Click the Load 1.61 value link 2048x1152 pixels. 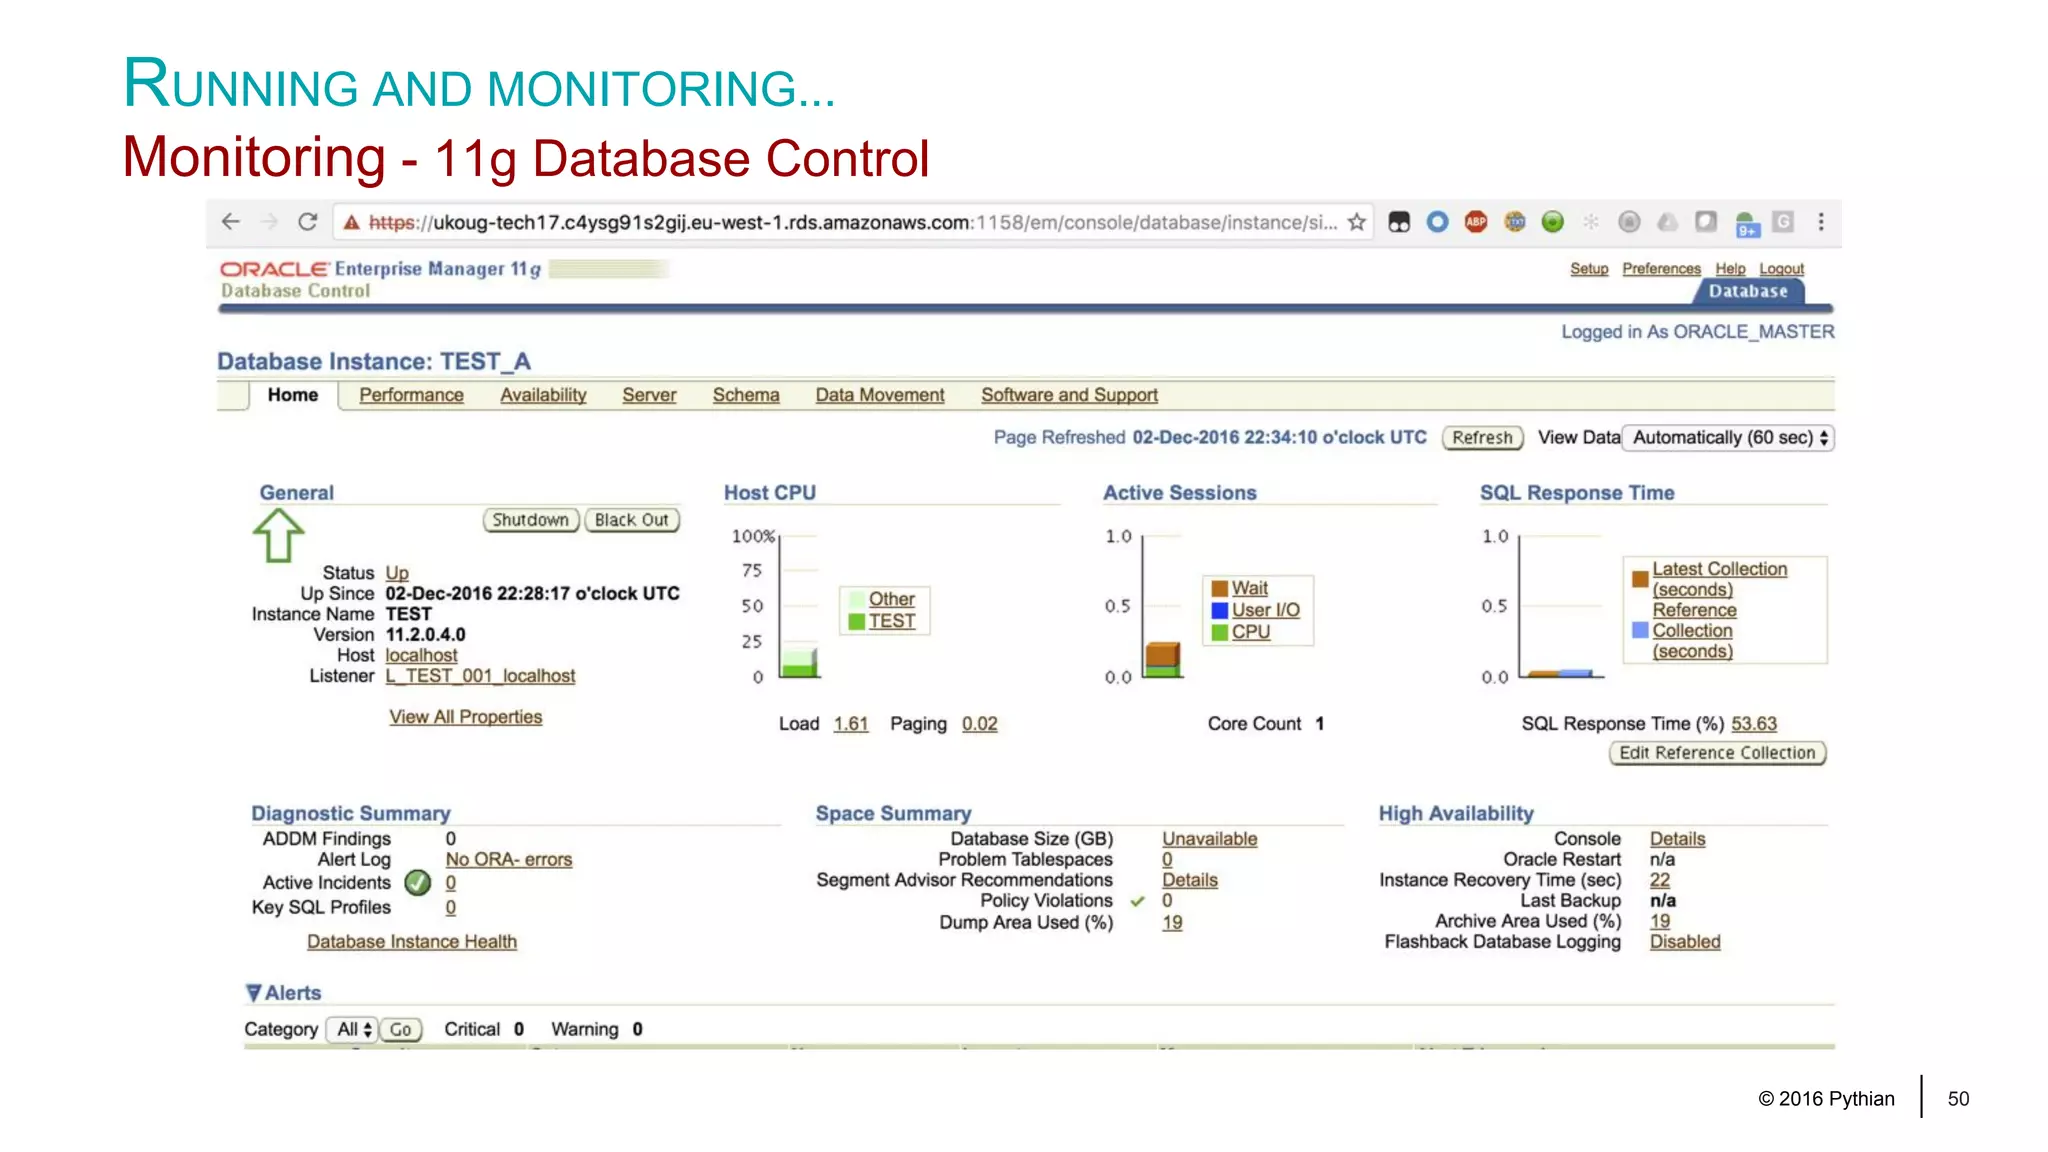click(851, 724)
